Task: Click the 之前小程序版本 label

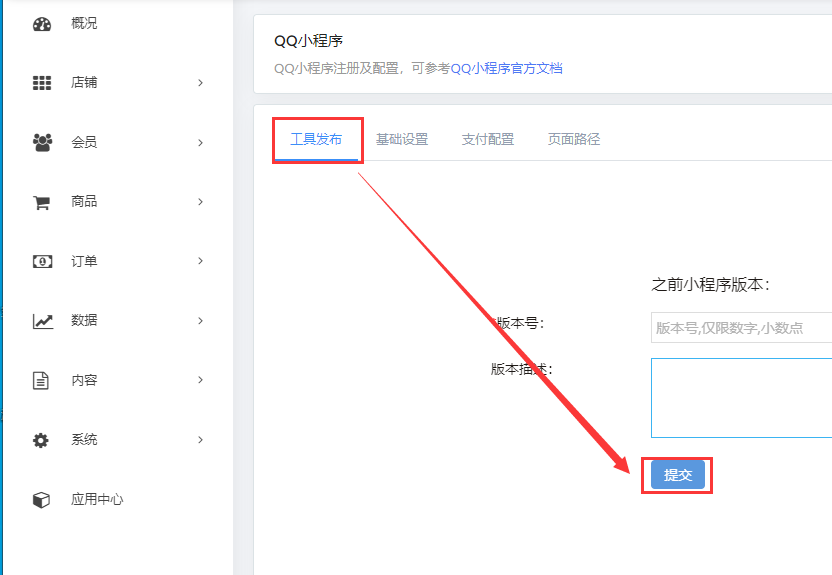Action: tap(710, 285)
